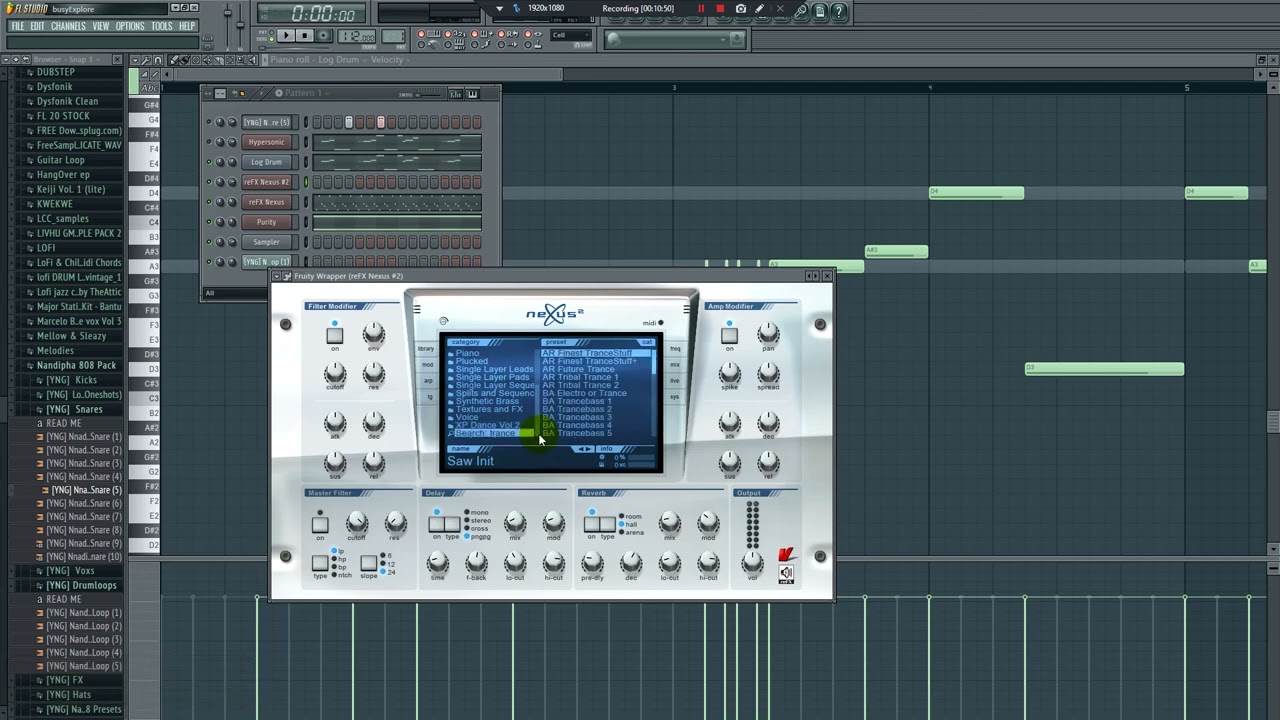Open the VIEW menu
Image resolution: width=1280 pixels, height=720 pixels.
click(x=101, y=26)
